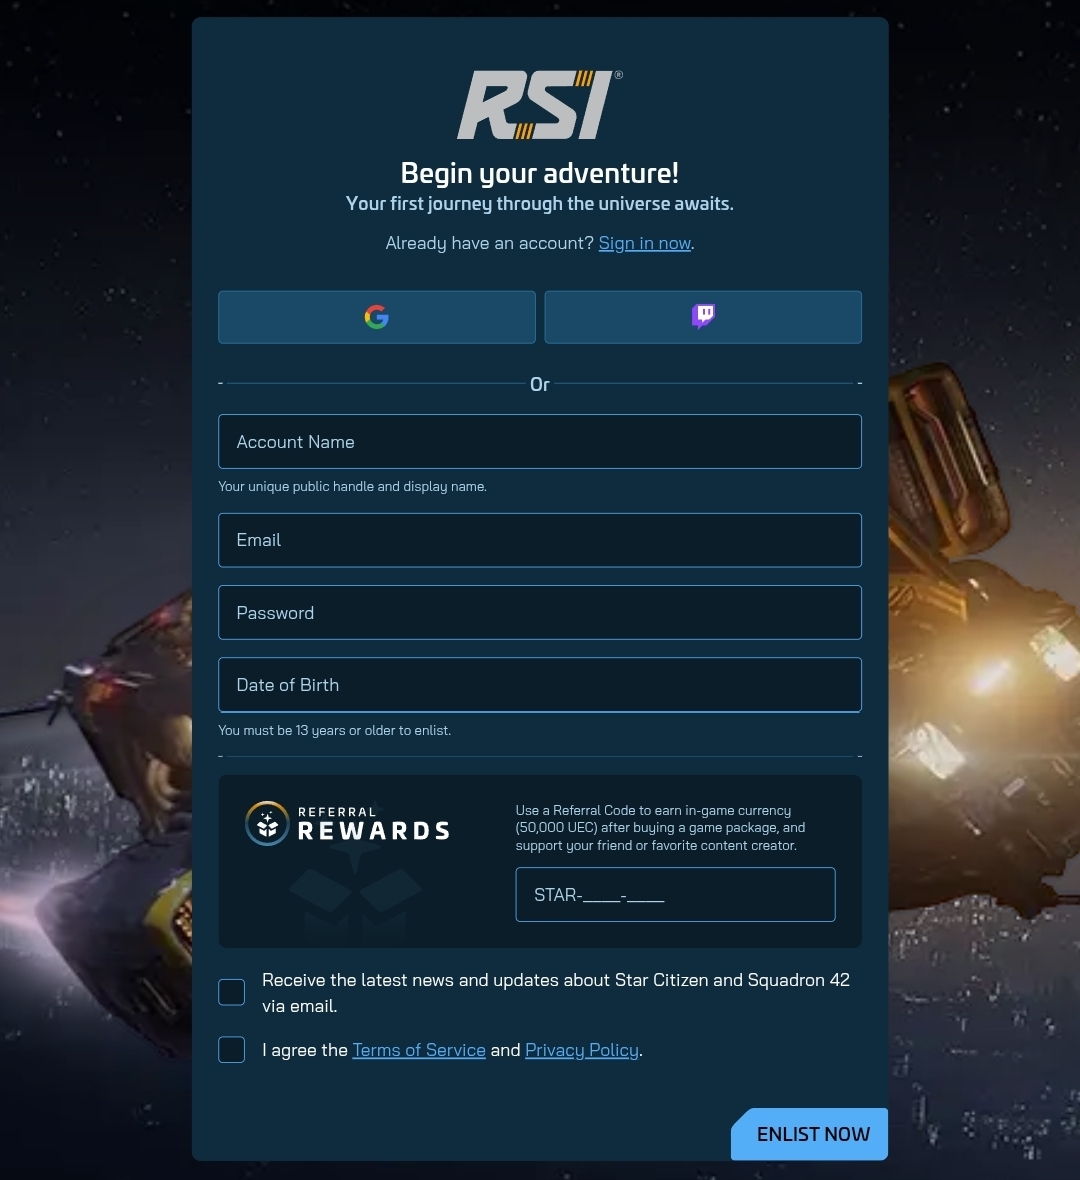Image resolution: width=1080 pixels, height=1180 pixels.
Task: Check the agree to Terms checkbox
Action: (231, 1050)
